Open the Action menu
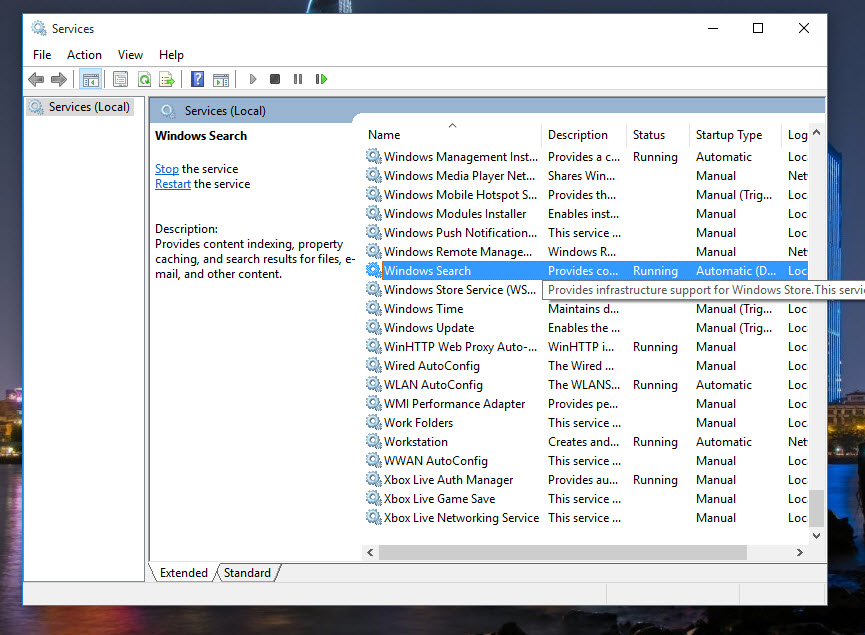Screen dimensions: 865x635 pos(84,55)
